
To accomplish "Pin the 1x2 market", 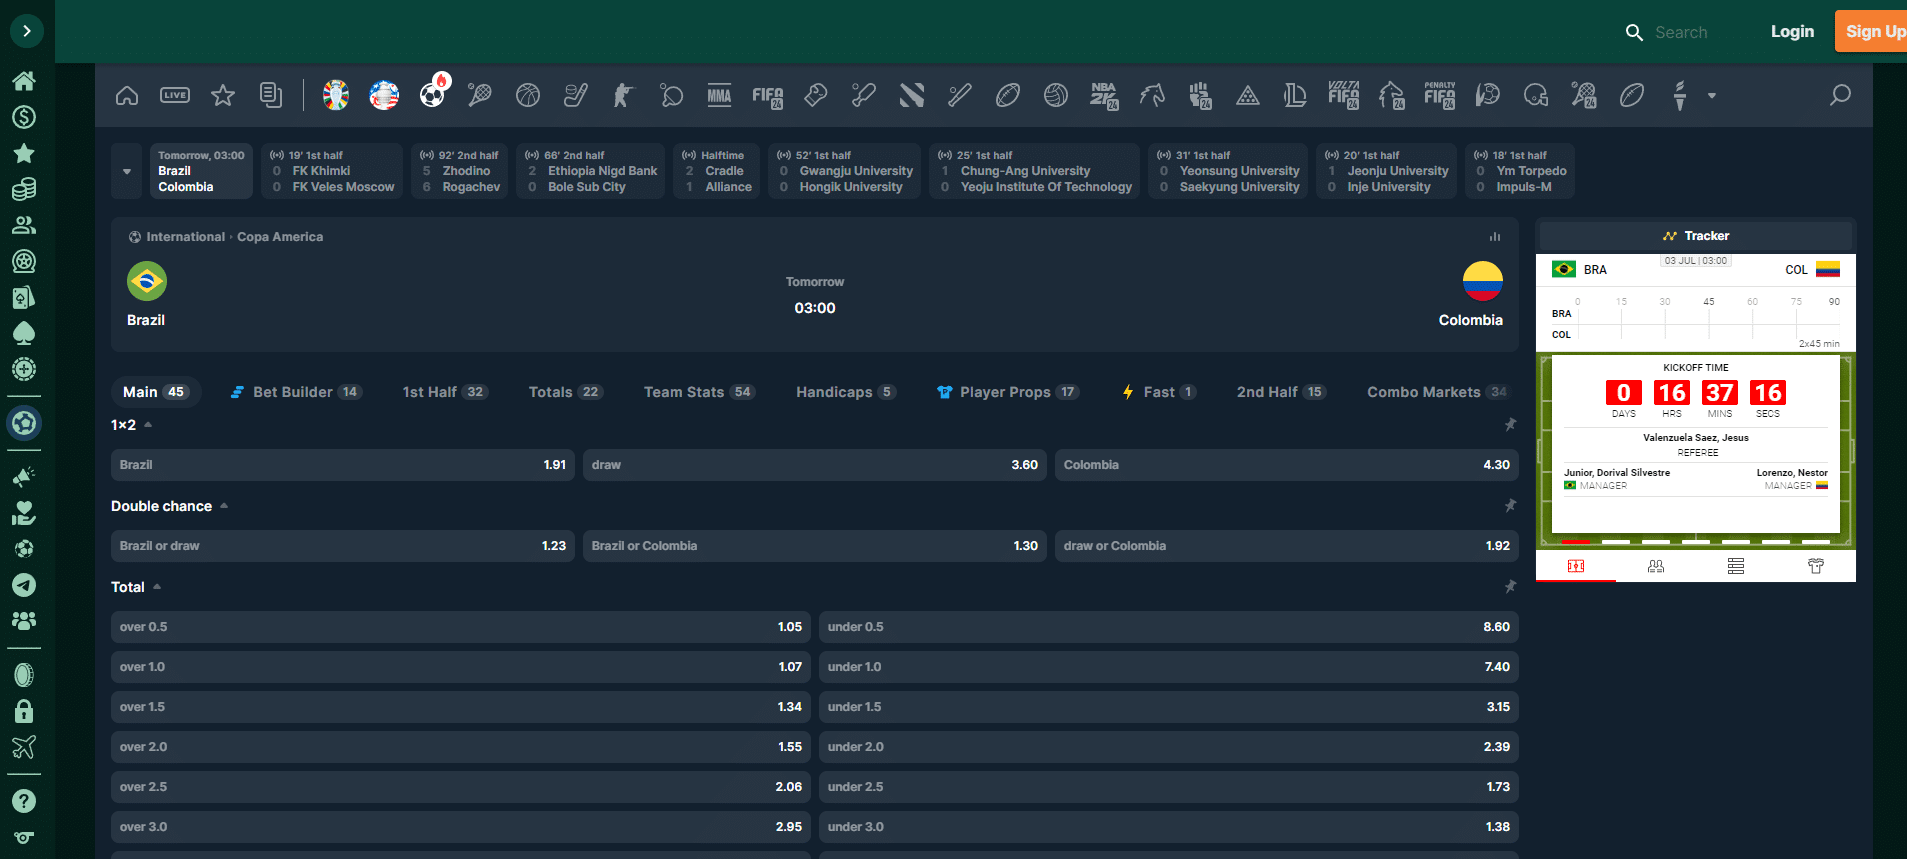I will coord(1510,425).
